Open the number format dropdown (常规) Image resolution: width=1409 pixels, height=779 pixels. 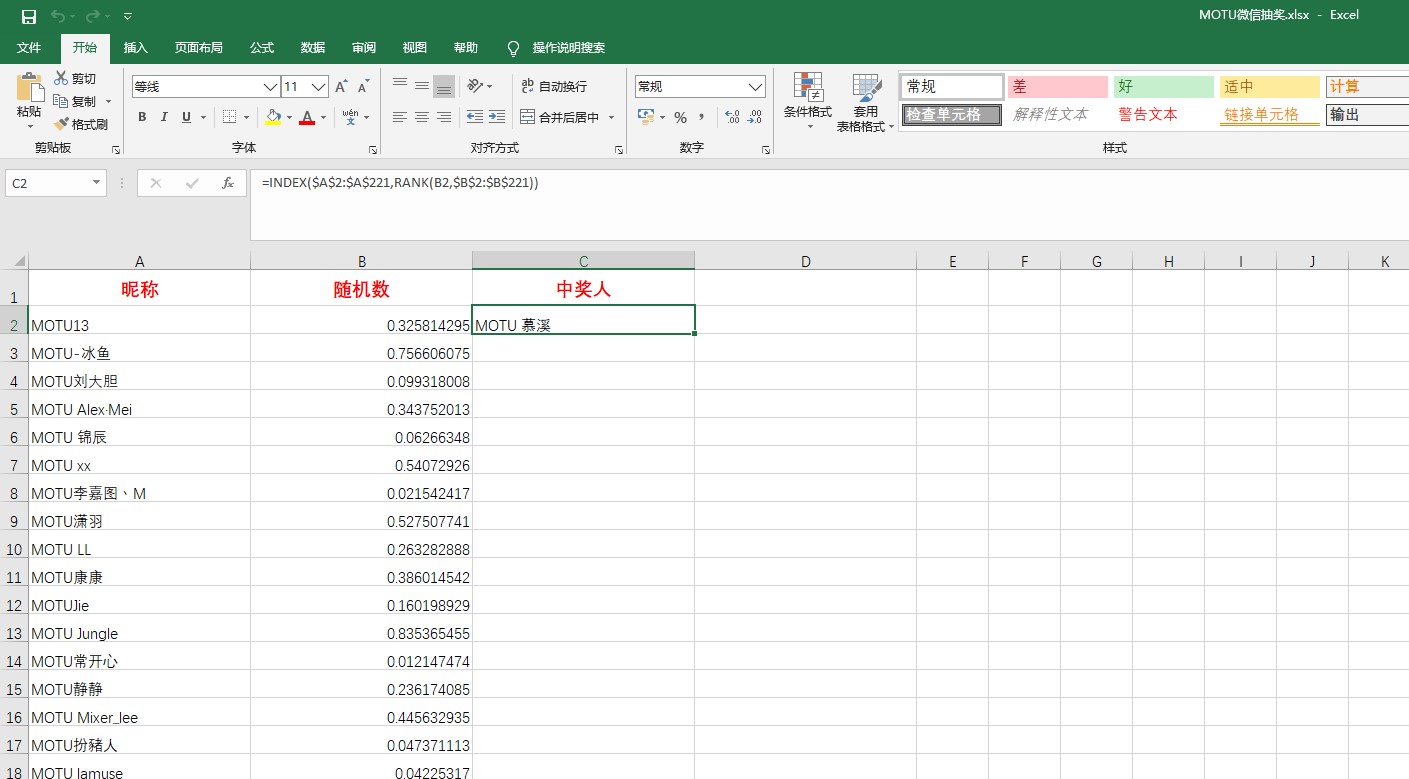click(755, 87)
